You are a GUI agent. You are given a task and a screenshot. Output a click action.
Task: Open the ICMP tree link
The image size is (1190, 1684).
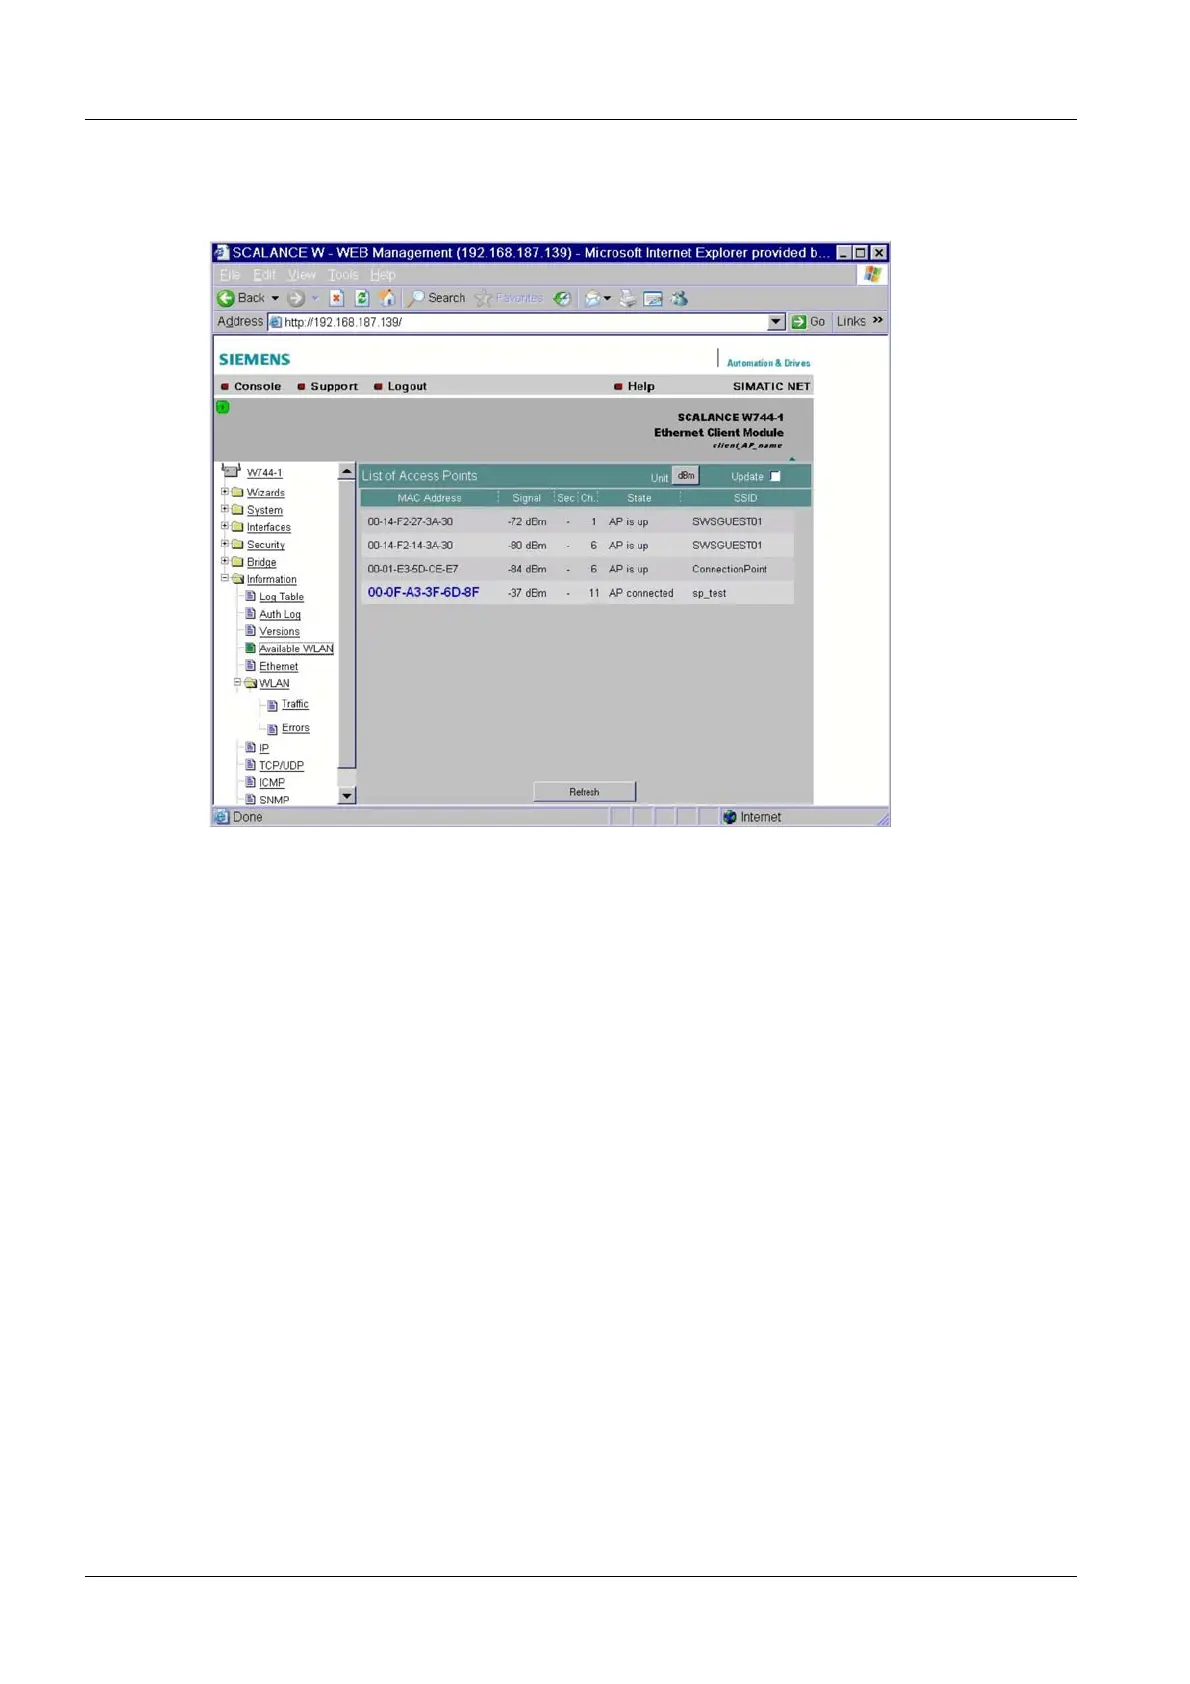(x=272, y=782)
